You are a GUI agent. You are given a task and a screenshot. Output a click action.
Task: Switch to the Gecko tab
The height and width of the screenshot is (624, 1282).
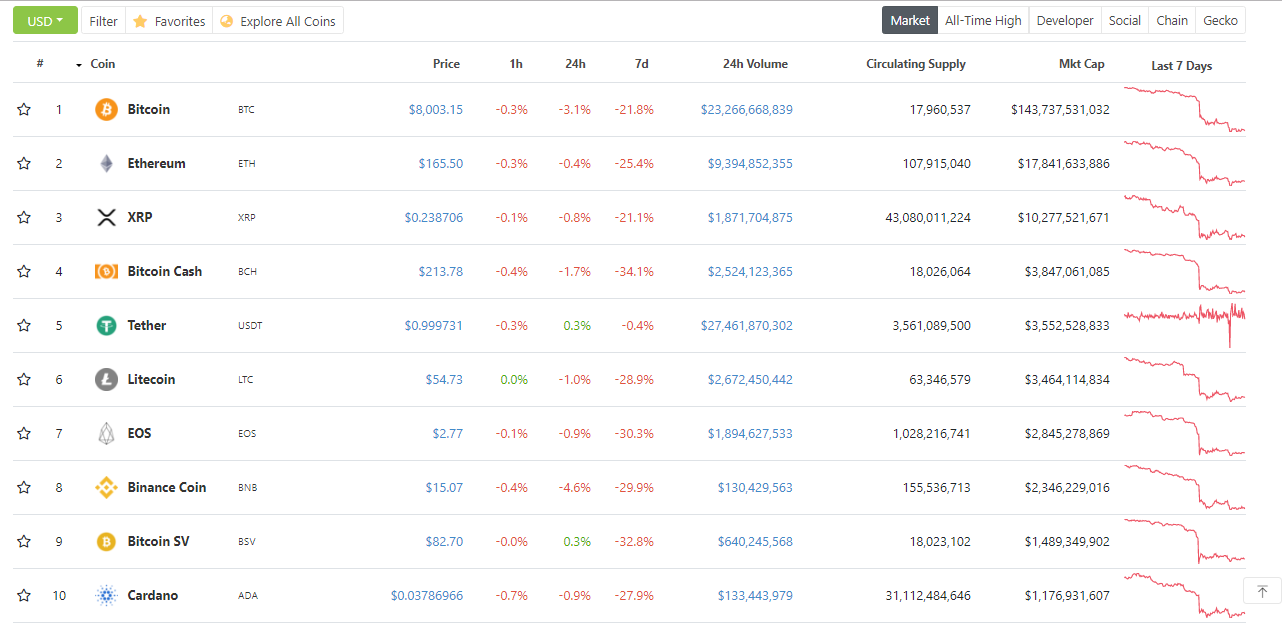[1221, 20]
